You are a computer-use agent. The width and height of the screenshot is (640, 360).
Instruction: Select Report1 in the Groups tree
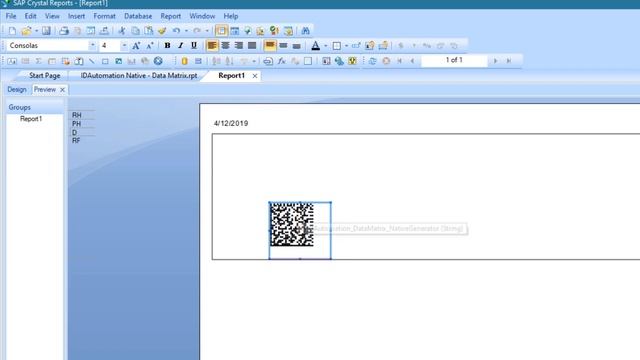click(31, 119)
